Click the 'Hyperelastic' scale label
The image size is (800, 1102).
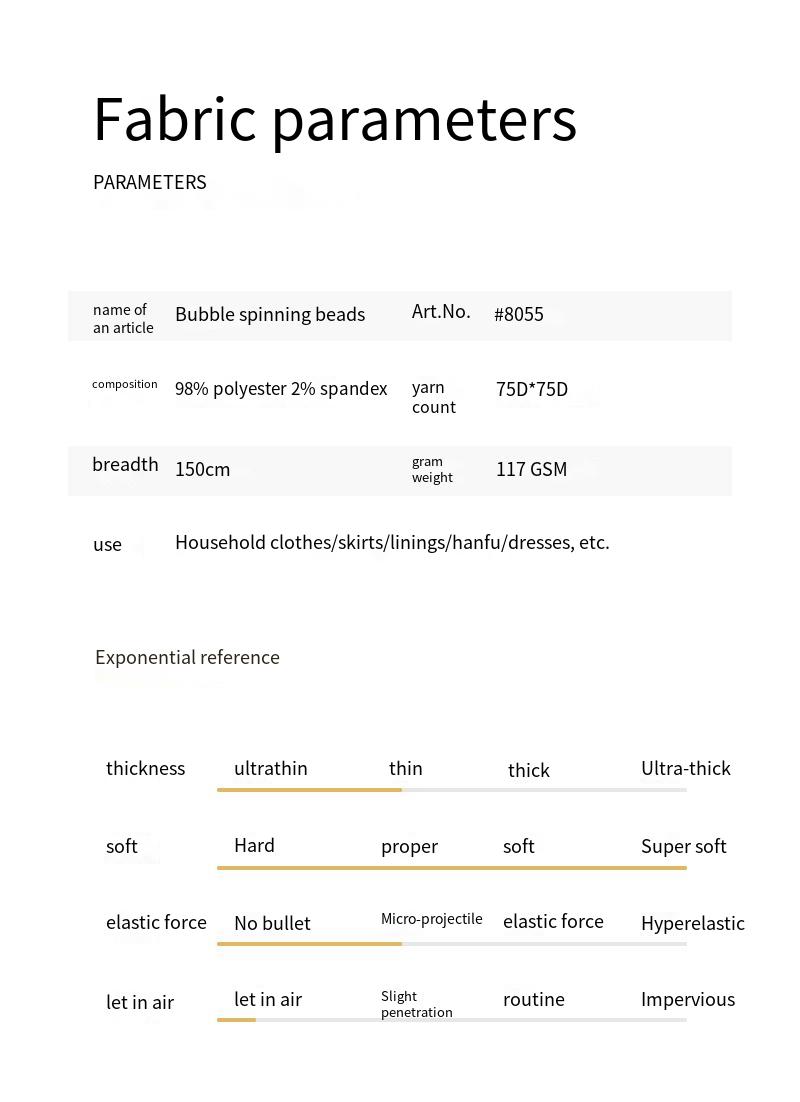tap(693, 923)
